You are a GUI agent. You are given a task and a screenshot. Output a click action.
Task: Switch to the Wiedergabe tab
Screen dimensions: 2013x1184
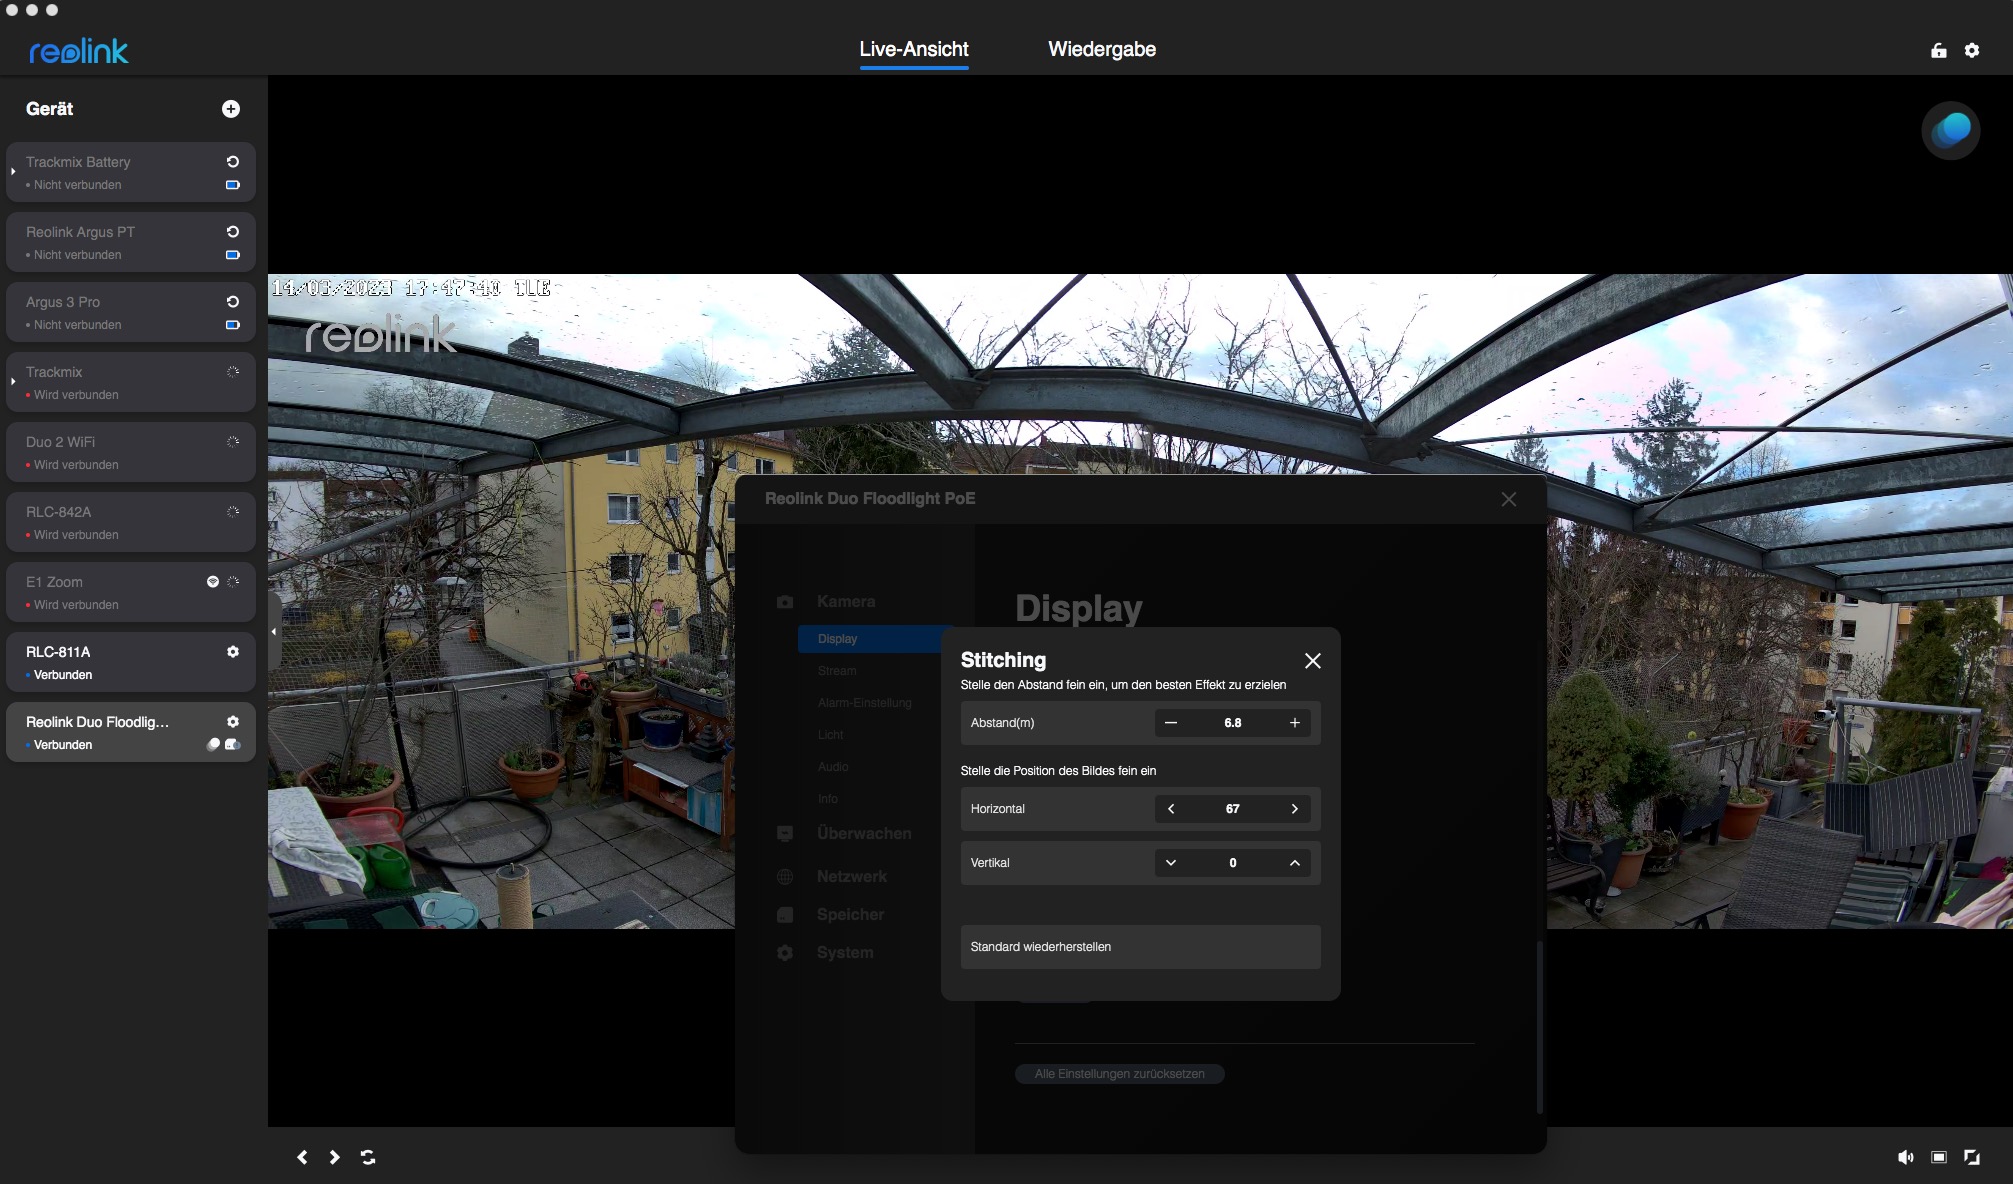point(1101,50)
